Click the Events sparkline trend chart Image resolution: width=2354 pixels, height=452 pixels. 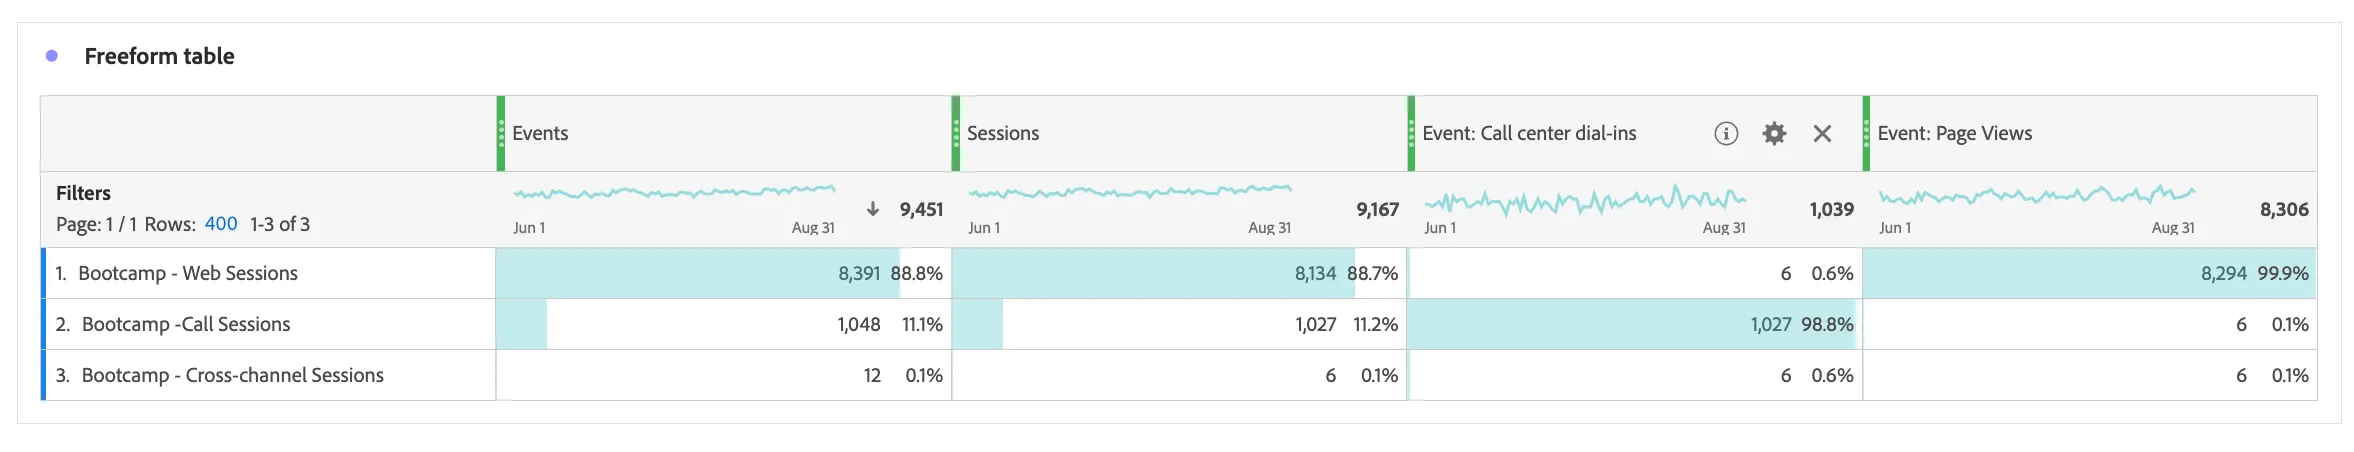click(x=674, y=191)
